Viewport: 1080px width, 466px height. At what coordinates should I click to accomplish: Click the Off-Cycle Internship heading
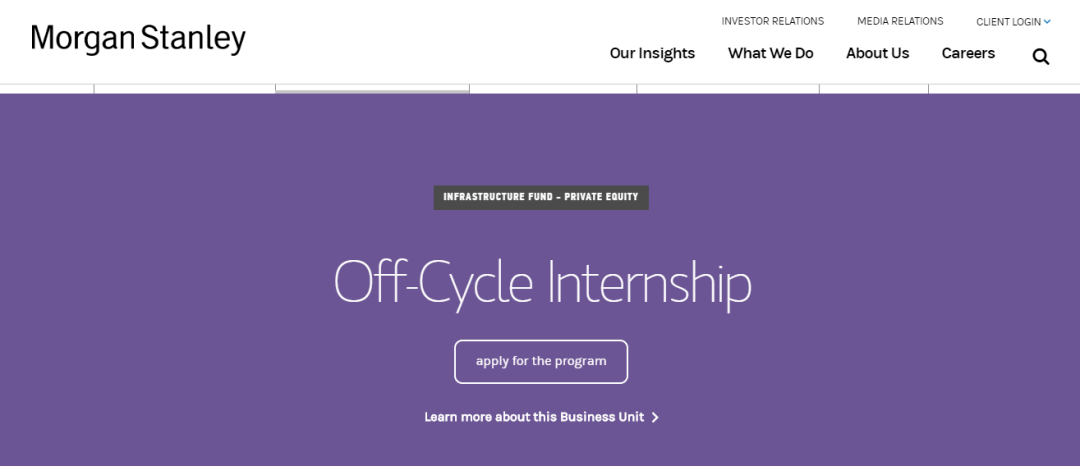pyautogui.click(x=542, y=282)
